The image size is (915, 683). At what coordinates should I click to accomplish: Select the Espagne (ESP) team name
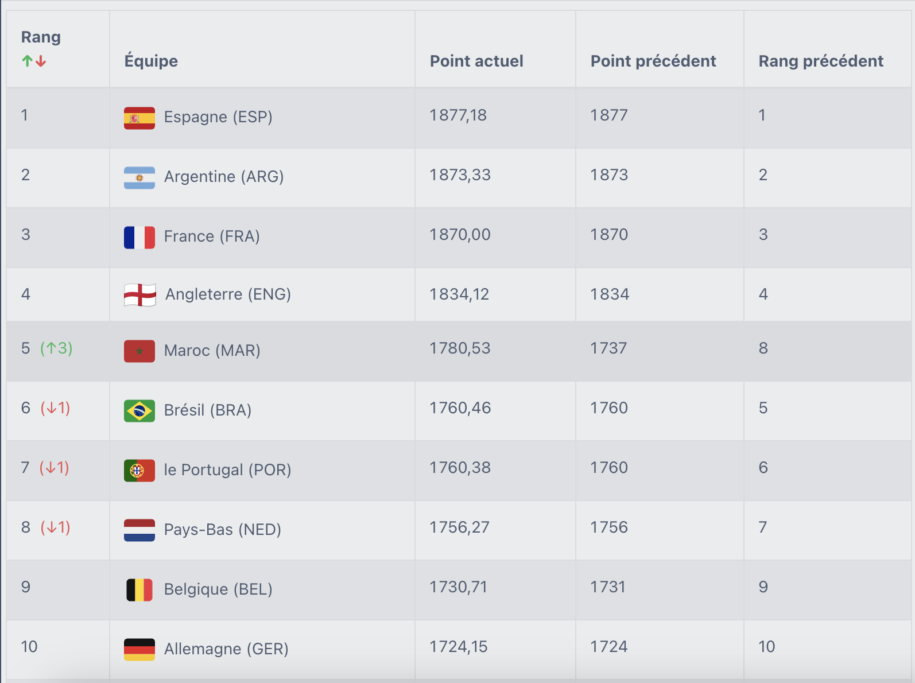218,117
